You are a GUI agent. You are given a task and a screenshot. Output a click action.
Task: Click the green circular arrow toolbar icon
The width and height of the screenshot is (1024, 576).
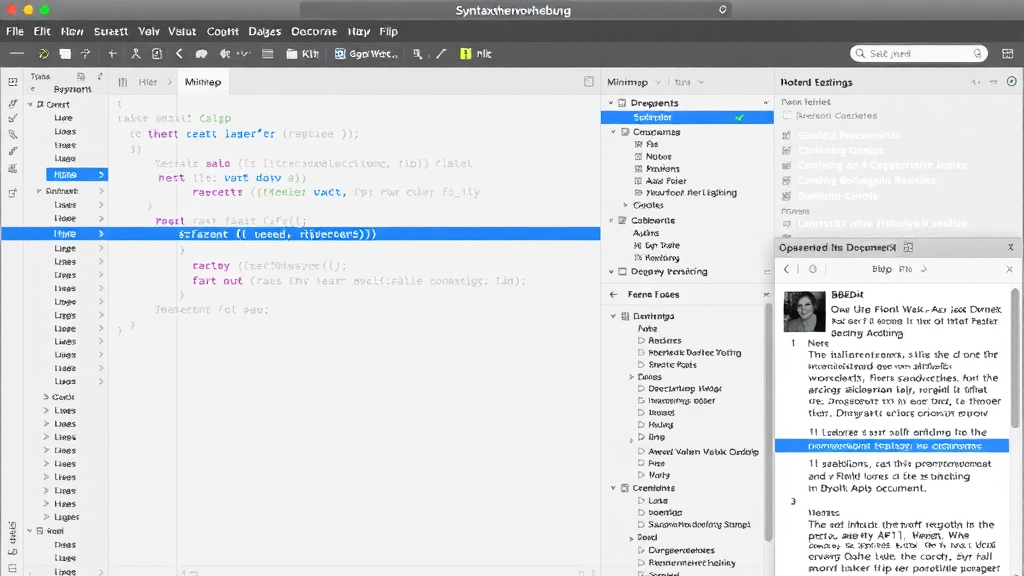[43, 54]
